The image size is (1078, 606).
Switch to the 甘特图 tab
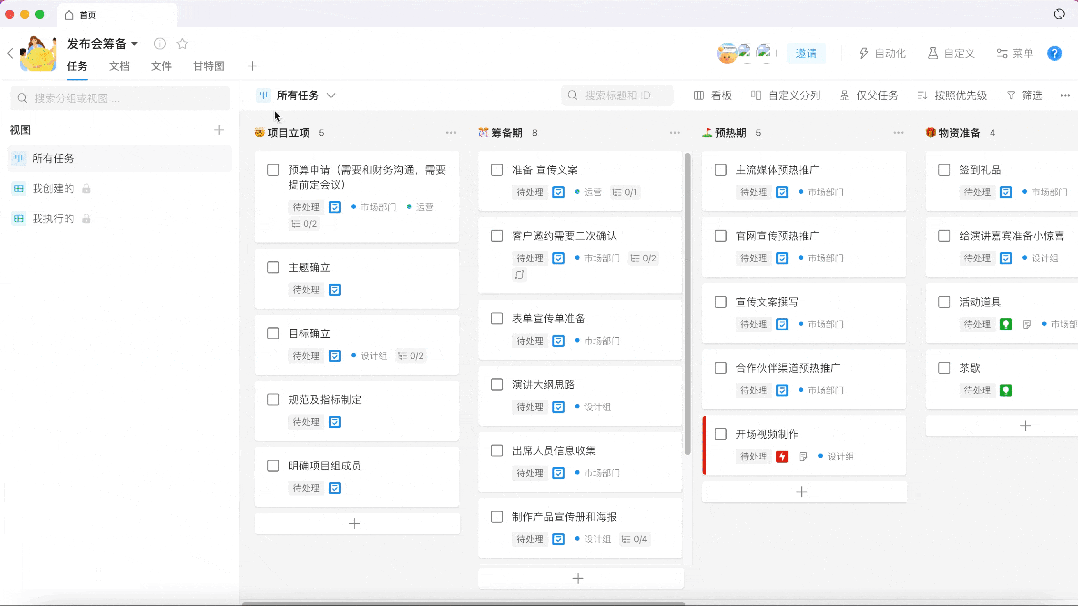point(208,66)
